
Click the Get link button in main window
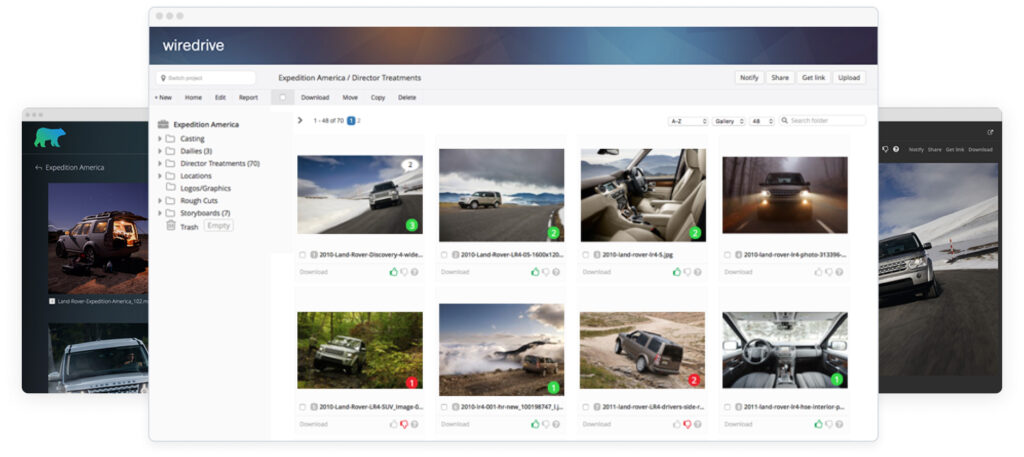(x=813, y=78)
